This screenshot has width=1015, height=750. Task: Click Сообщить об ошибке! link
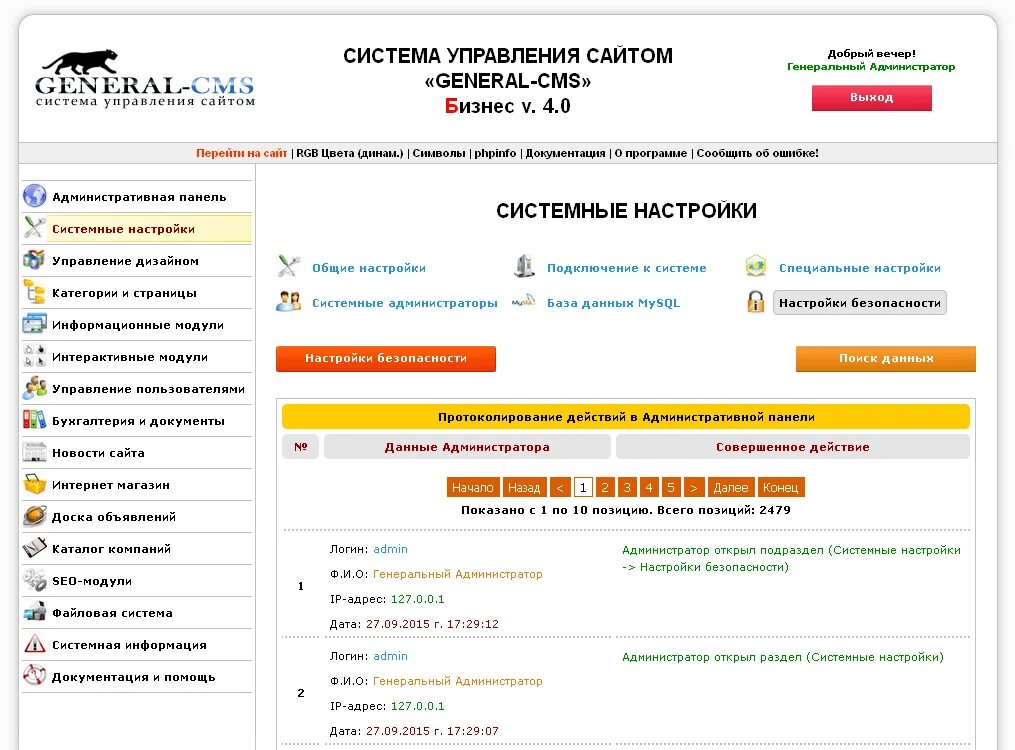click(757, 153)
